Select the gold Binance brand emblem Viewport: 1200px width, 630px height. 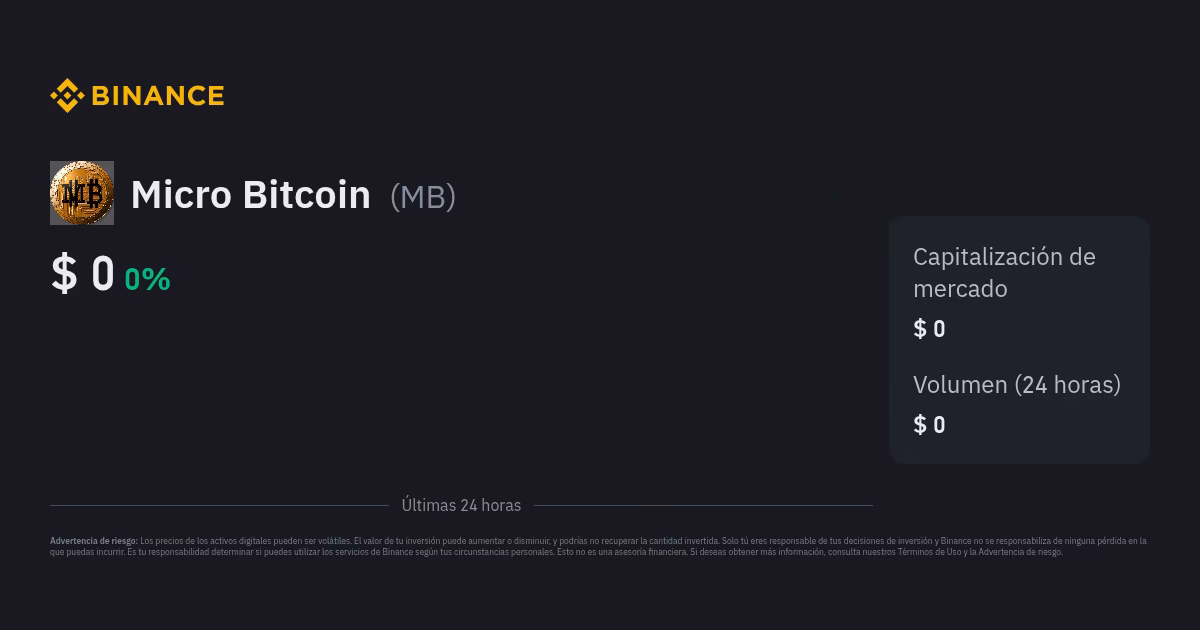click(66, 95)
